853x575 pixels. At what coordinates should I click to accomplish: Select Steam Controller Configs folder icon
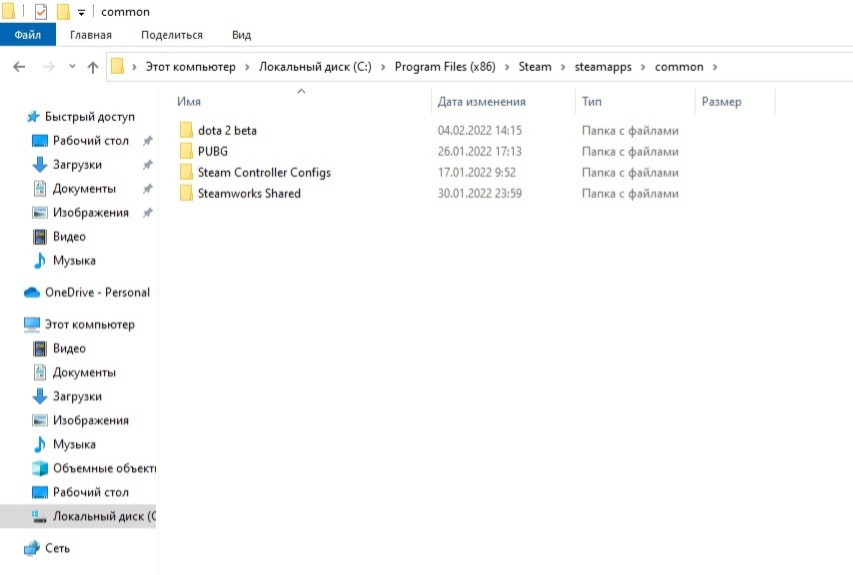[x=186, y=172]
